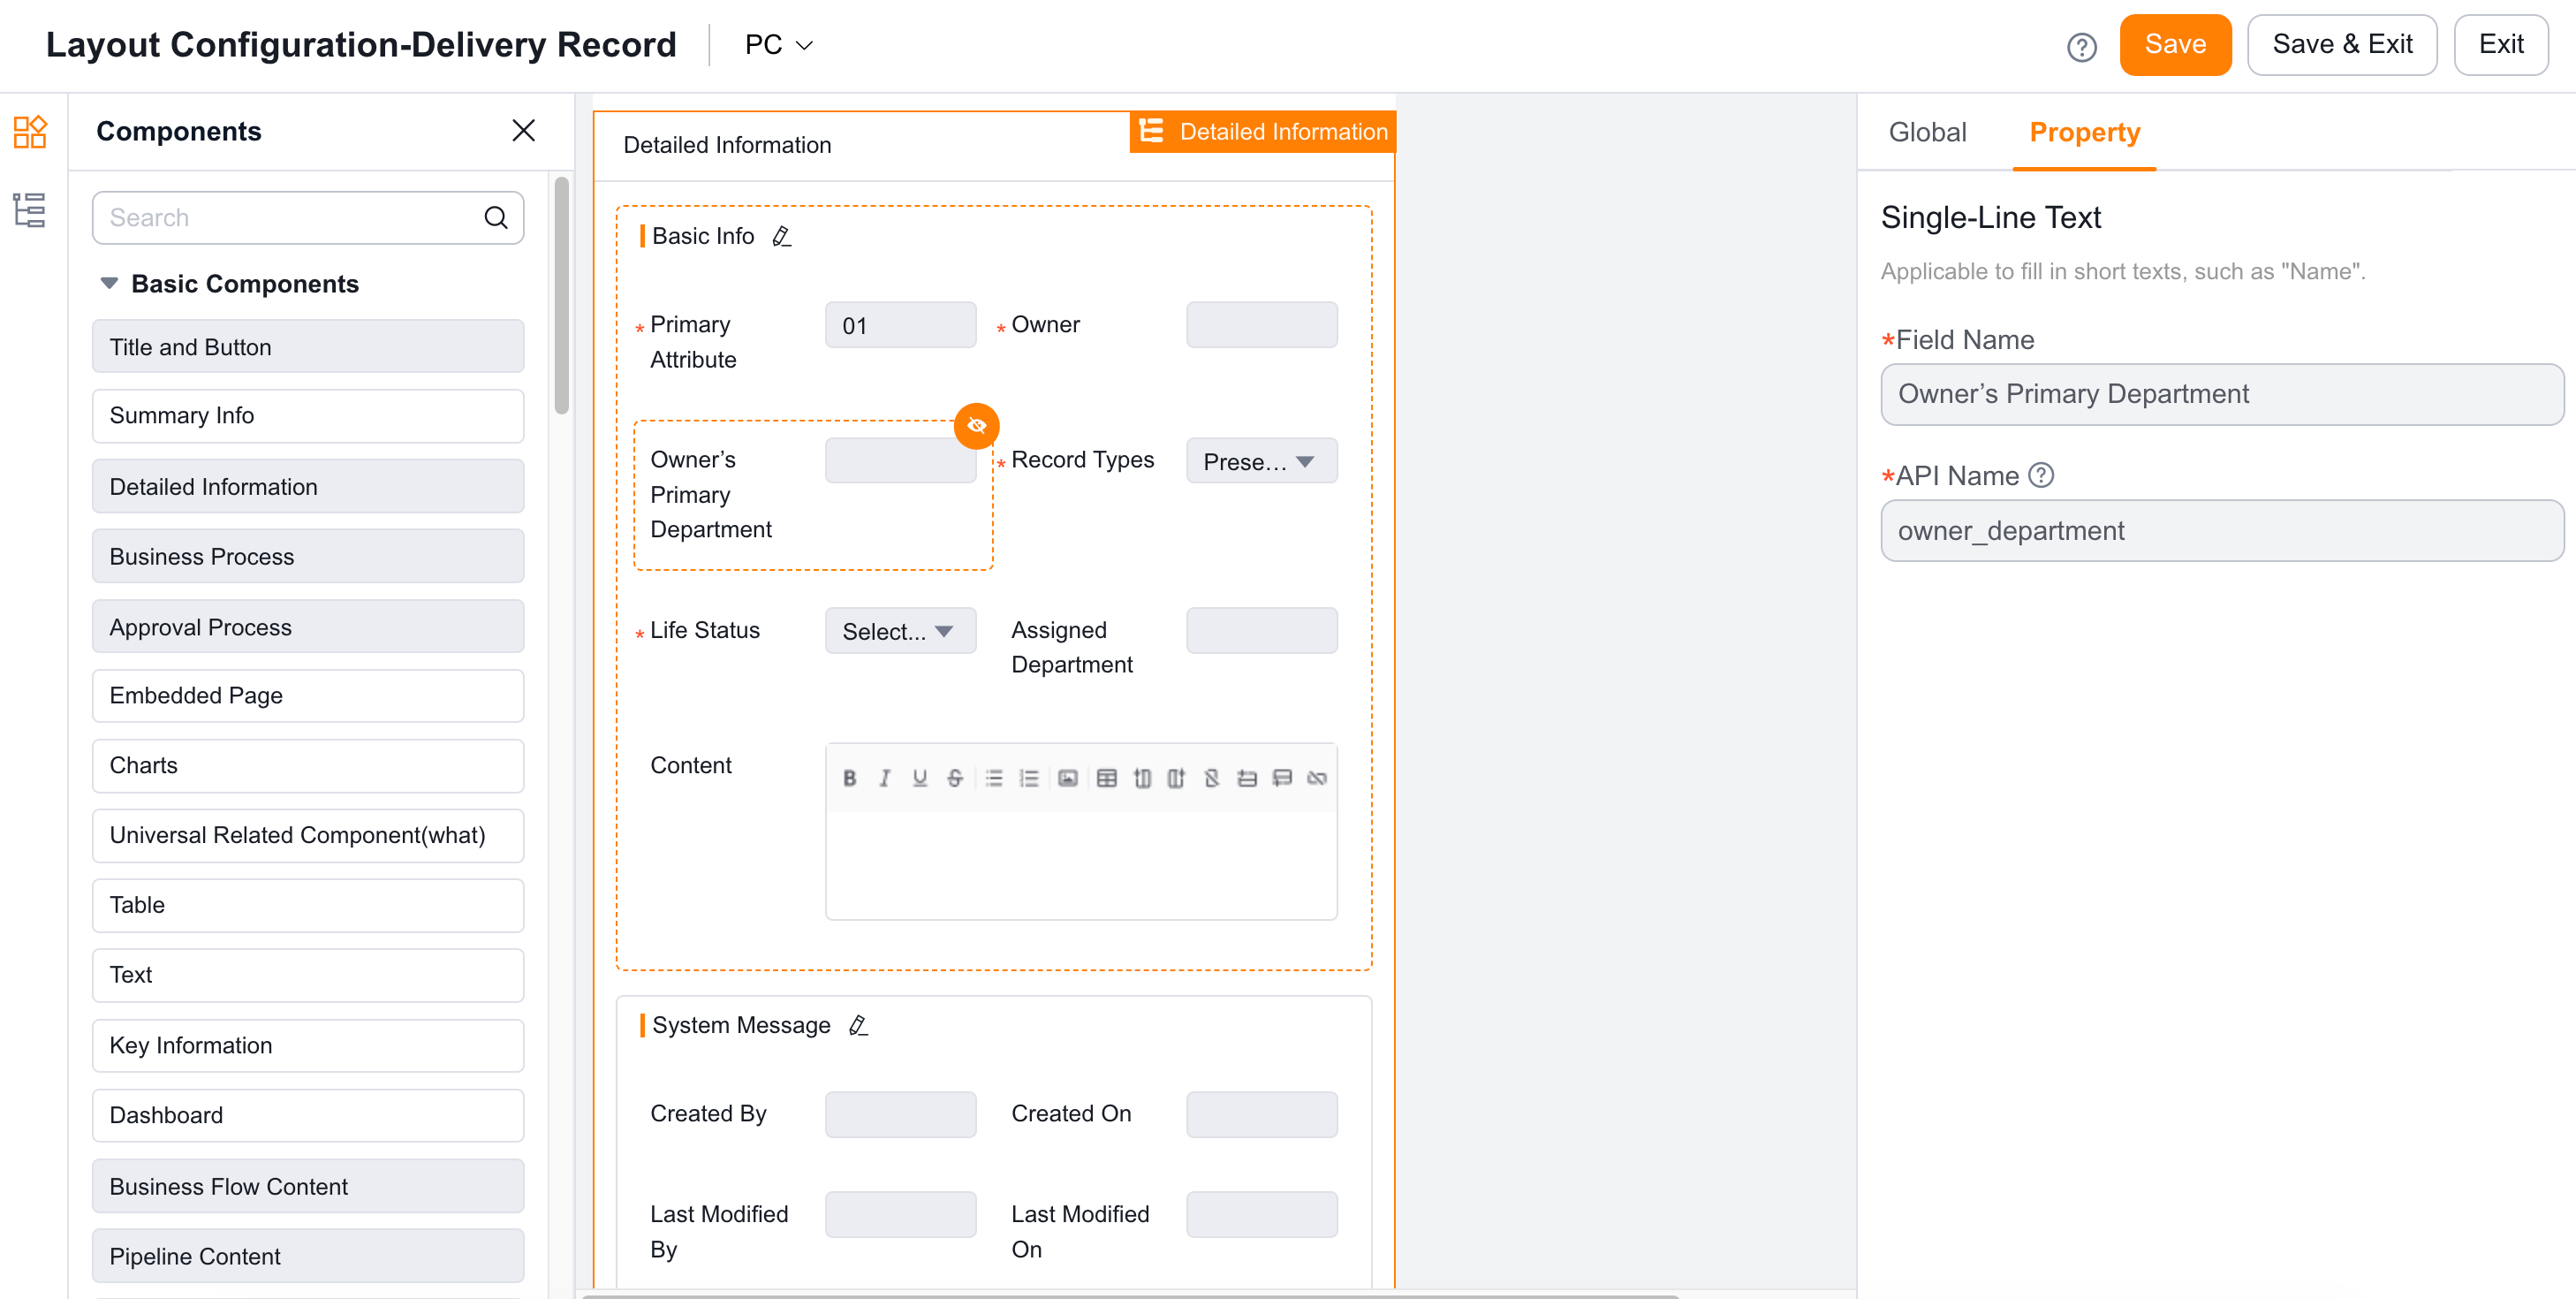Click the Exit button
The image size is (2576, 1299).
click(x=2500, y=44)
